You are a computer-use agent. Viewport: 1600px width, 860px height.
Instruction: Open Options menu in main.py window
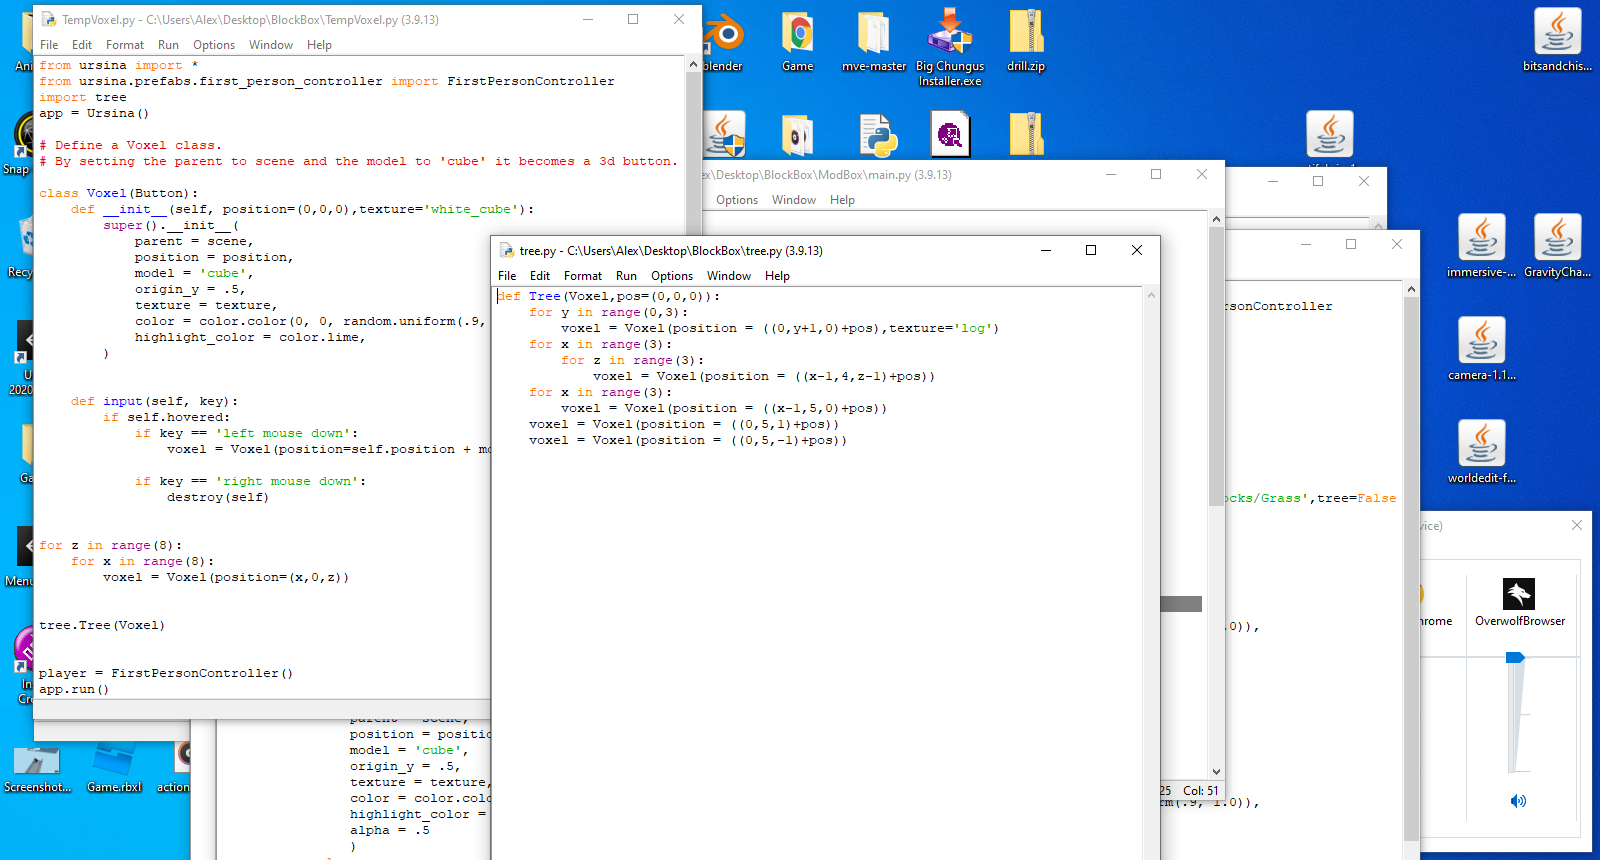pyautogui.click(x=737, y=200)
